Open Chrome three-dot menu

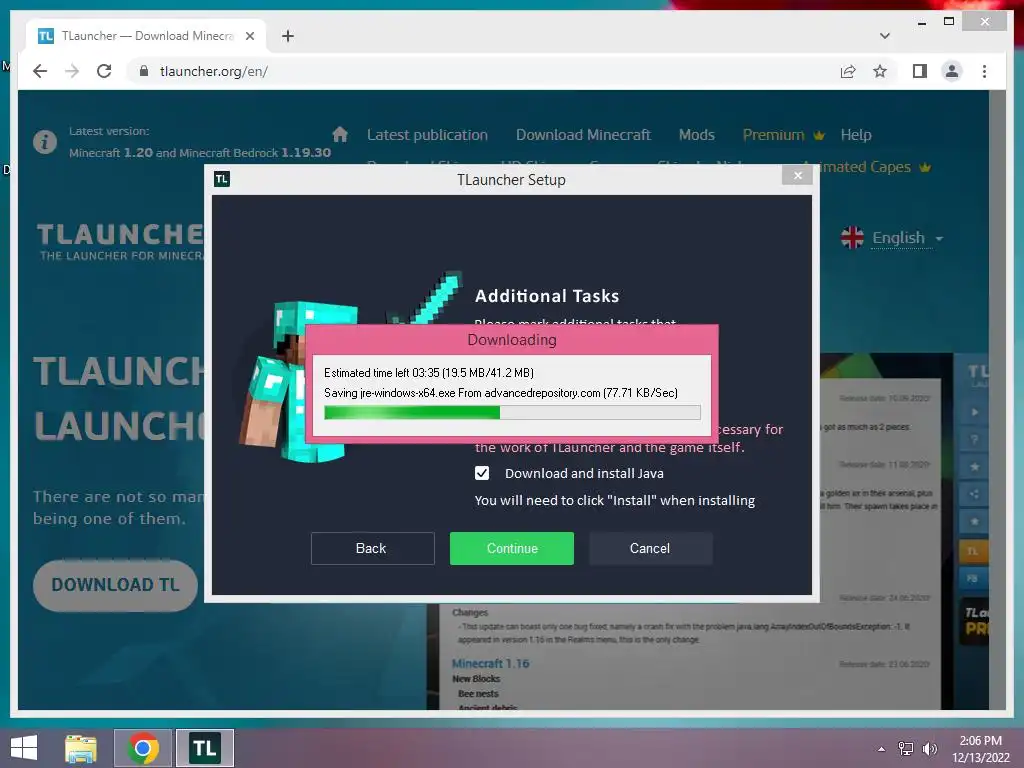click(x=984, y=71)
